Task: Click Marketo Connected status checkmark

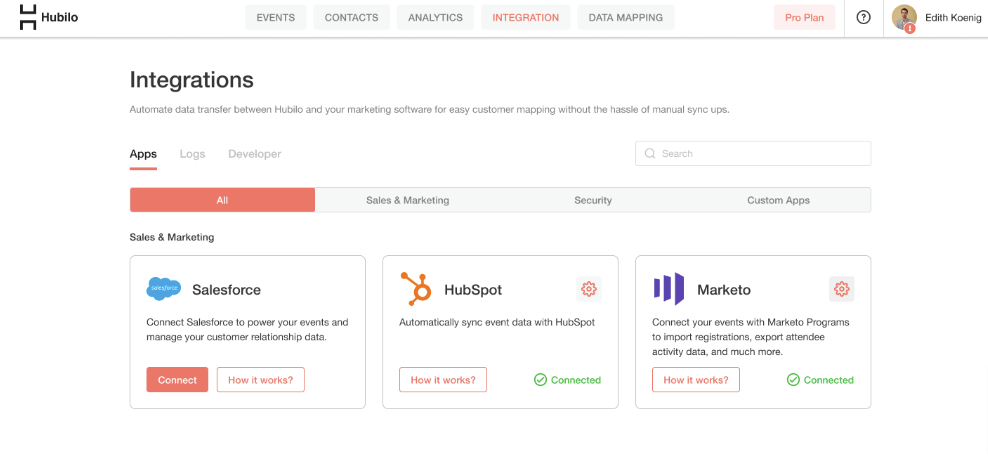Action: coord(793,379)
